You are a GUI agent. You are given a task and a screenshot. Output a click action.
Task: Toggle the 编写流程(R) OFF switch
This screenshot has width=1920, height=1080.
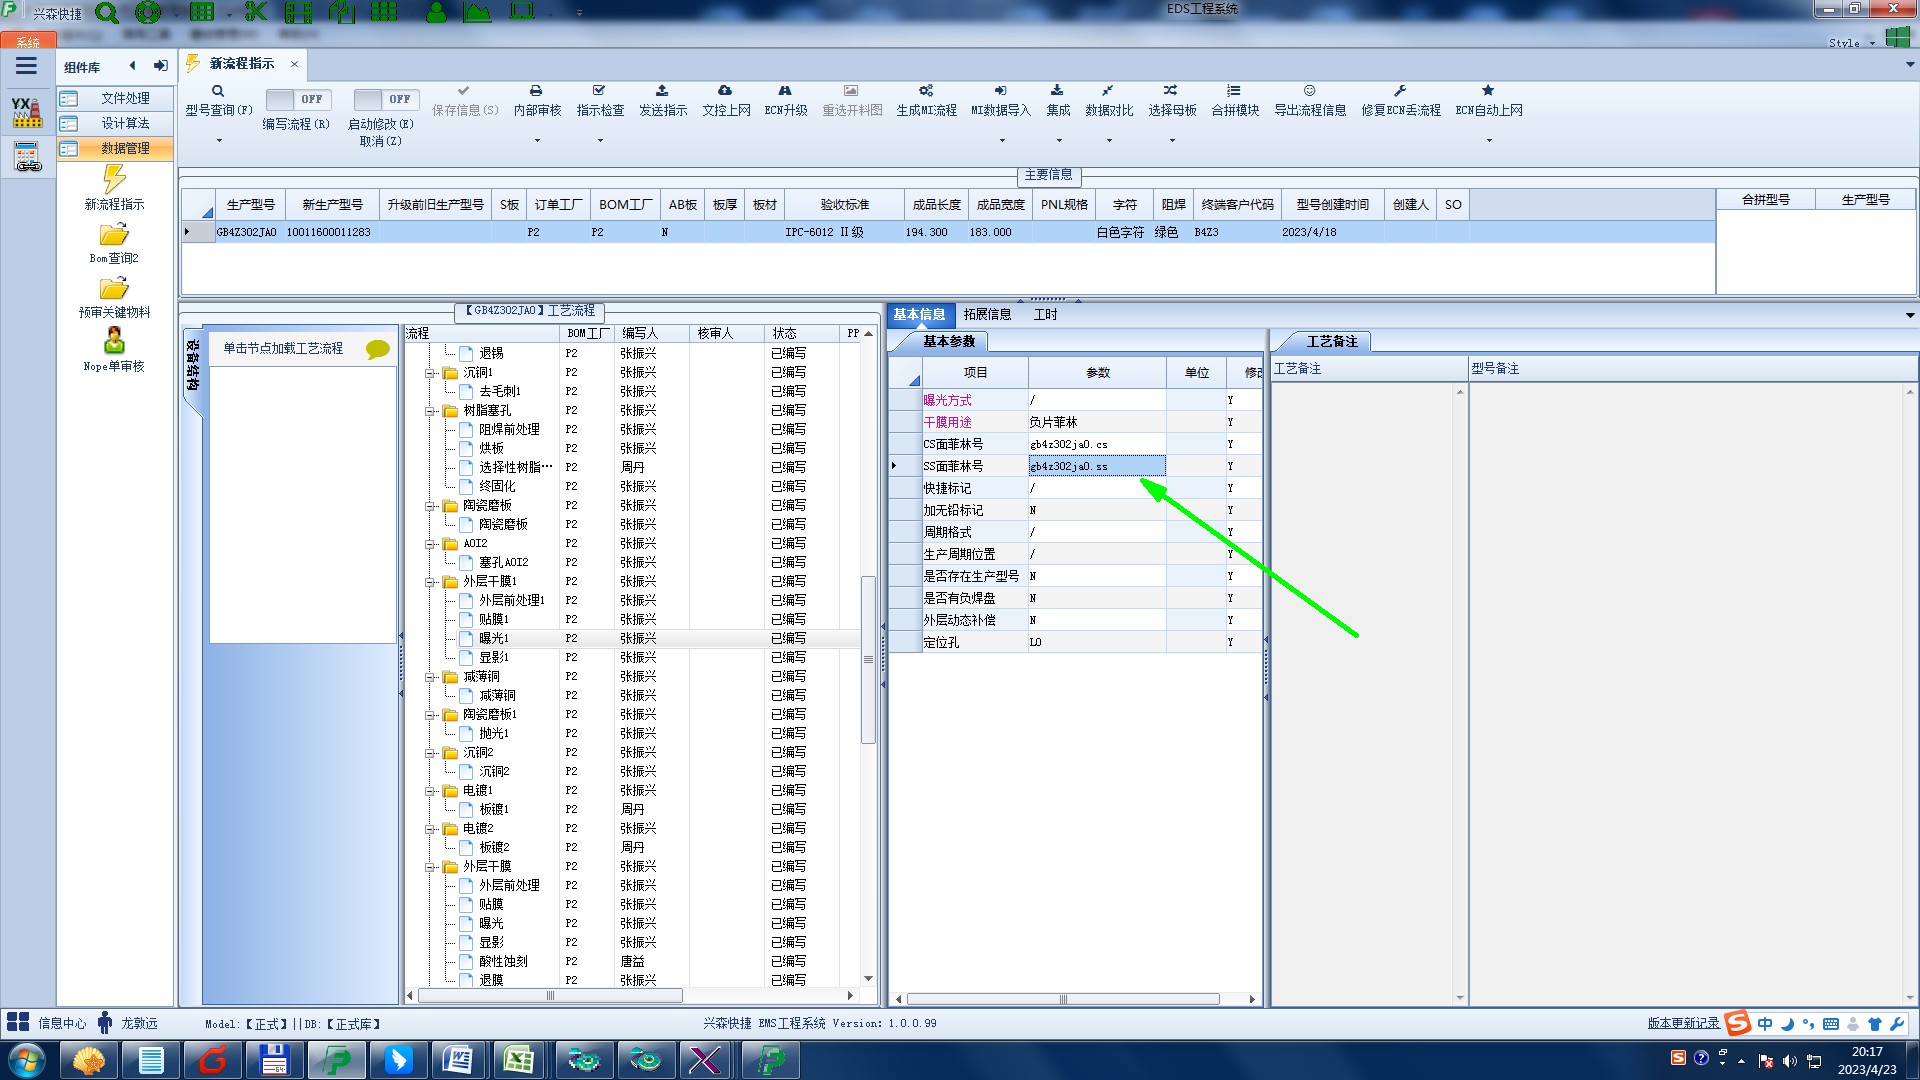click(x=298, y=99)
